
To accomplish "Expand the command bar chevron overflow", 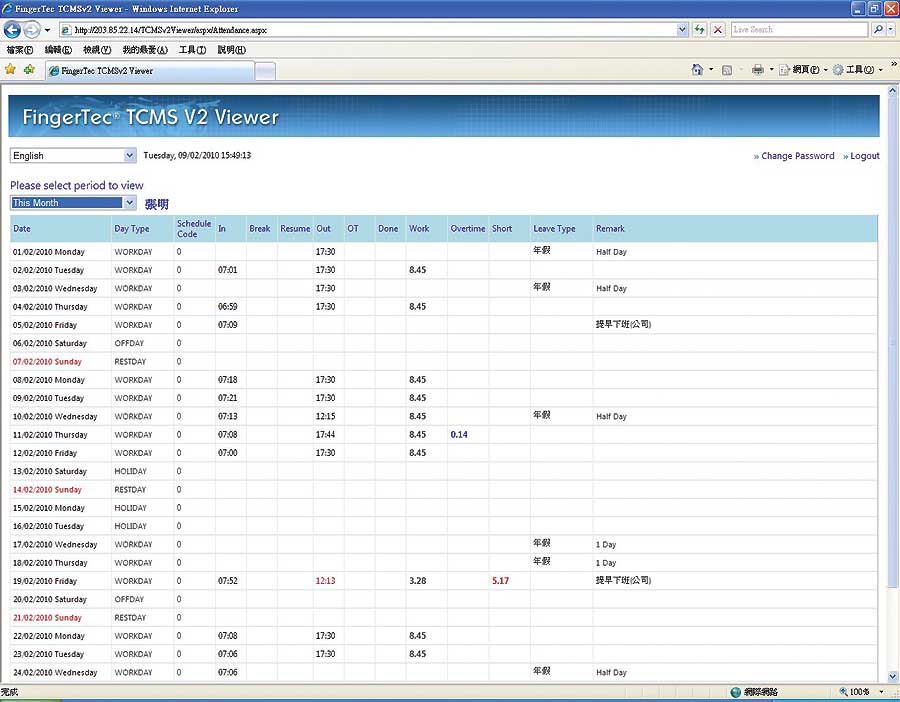I will [x=894, y=63].
